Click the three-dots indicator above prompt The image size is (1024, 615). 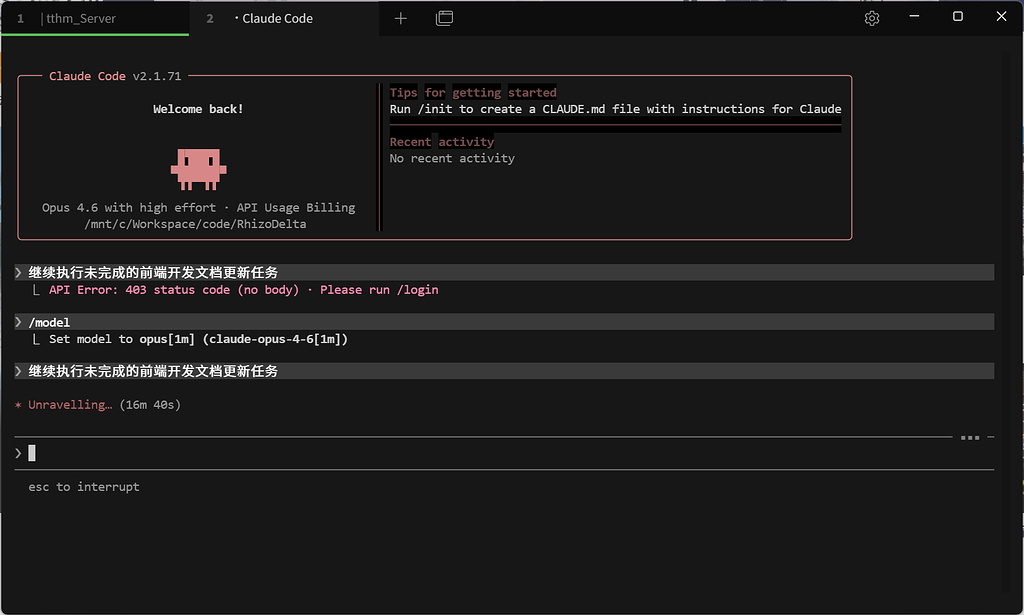(970, 437)
